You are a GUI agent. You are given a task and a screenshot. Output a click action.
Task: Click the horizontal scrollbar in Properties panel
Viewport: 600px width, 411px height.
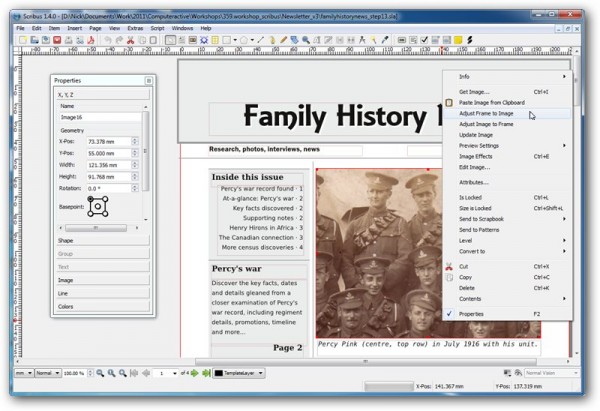click(97, 227)
